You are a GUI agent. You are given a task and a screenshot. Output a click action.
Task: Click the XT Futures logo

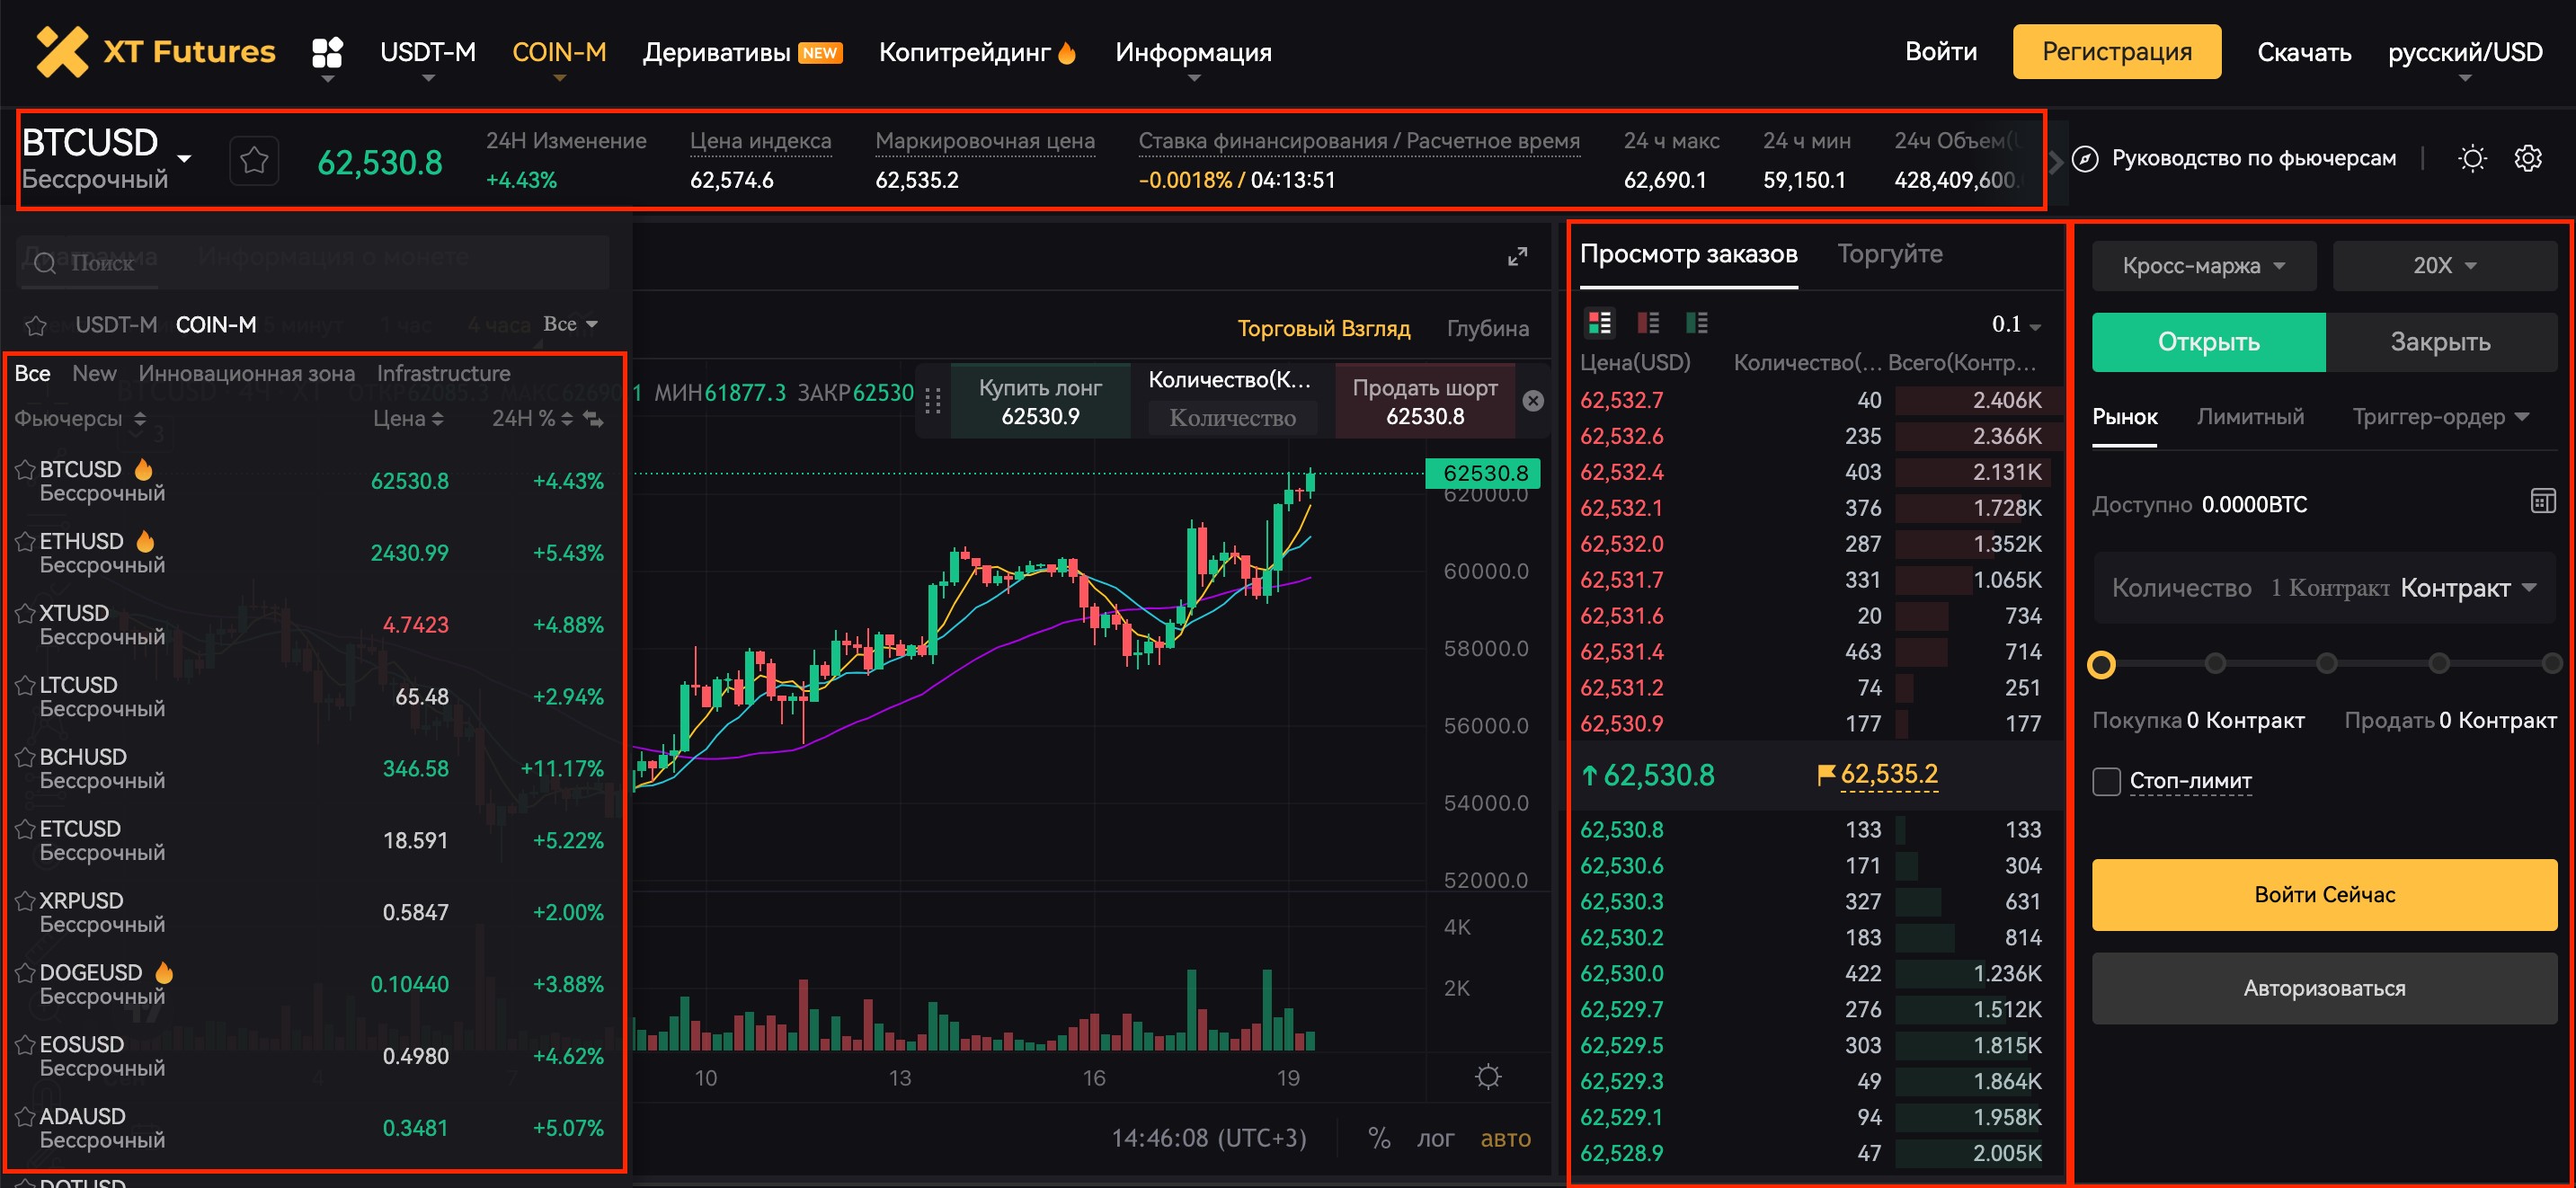[155, 51]
